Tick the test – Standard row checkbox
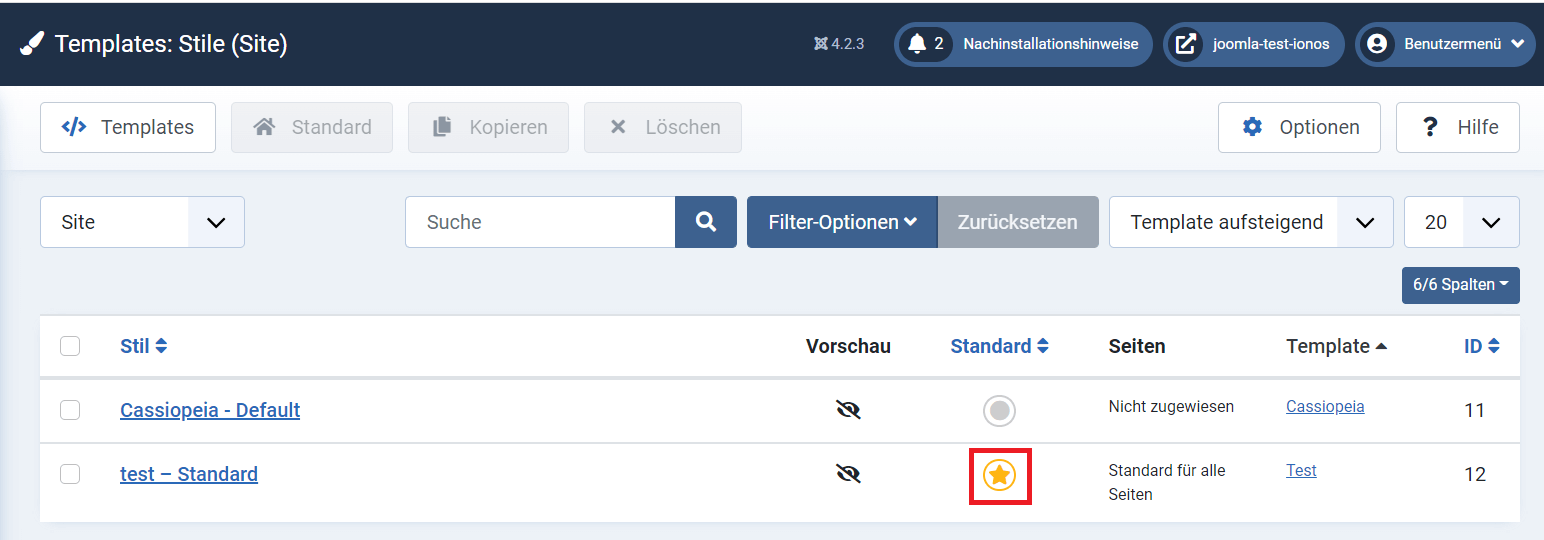This screenshot has height=540, width=1544. pyautogui.click(x=70, y=474)
